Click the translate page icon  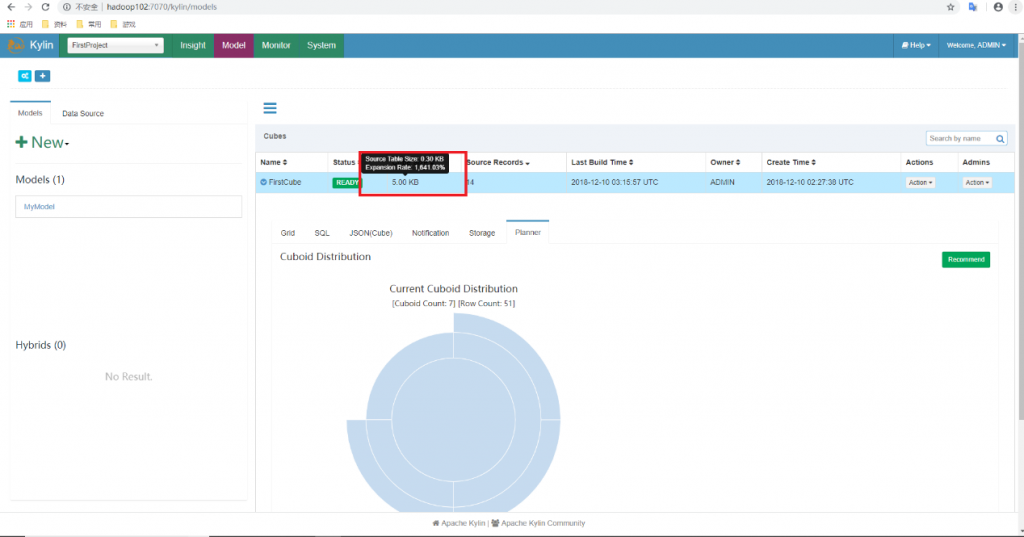[x=973, y=7]
